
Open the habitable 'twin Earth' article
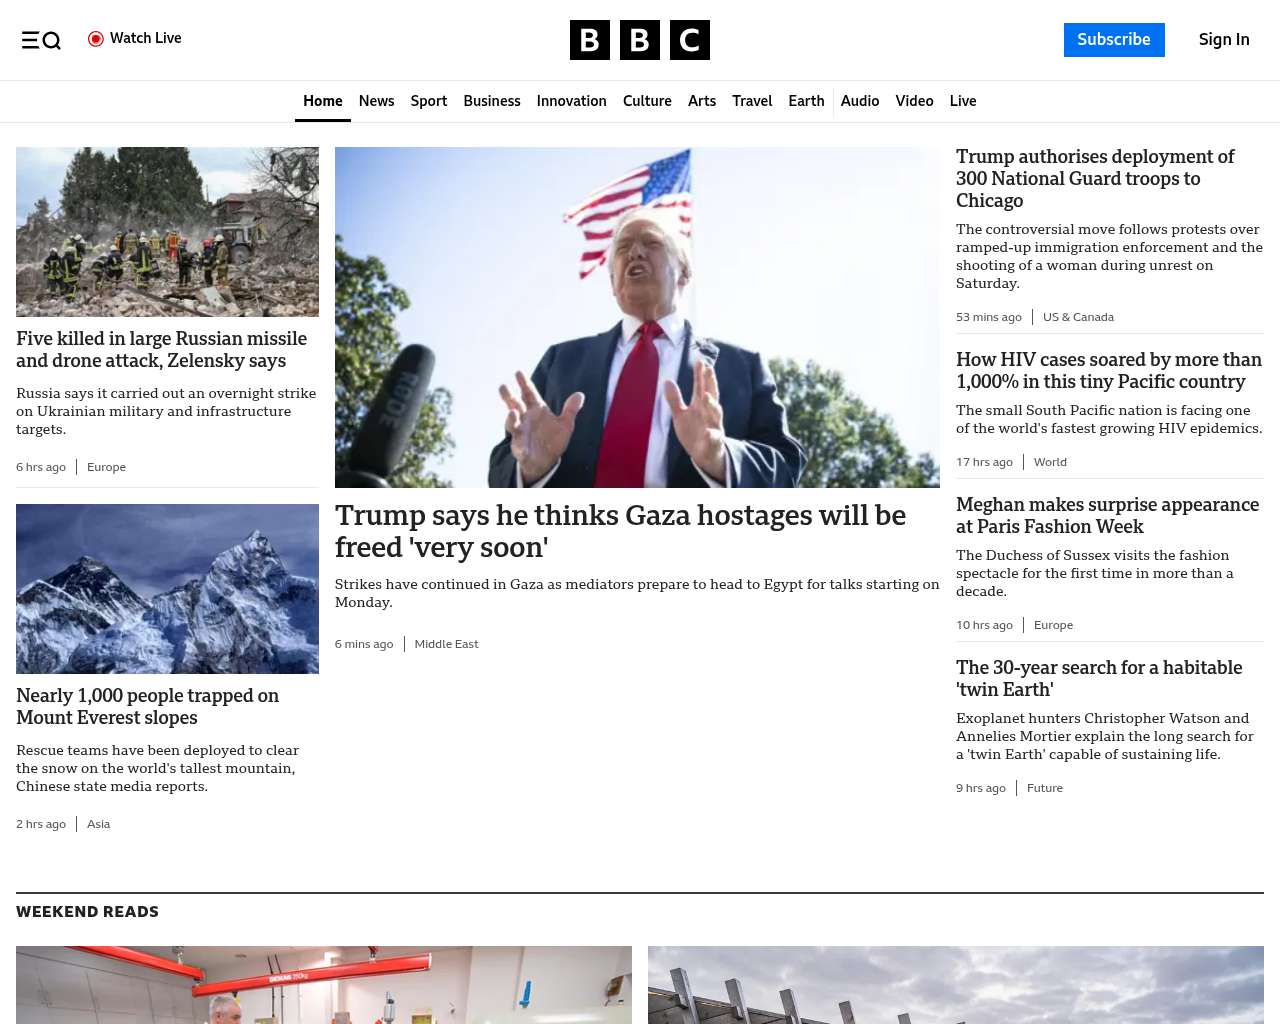1099,679
